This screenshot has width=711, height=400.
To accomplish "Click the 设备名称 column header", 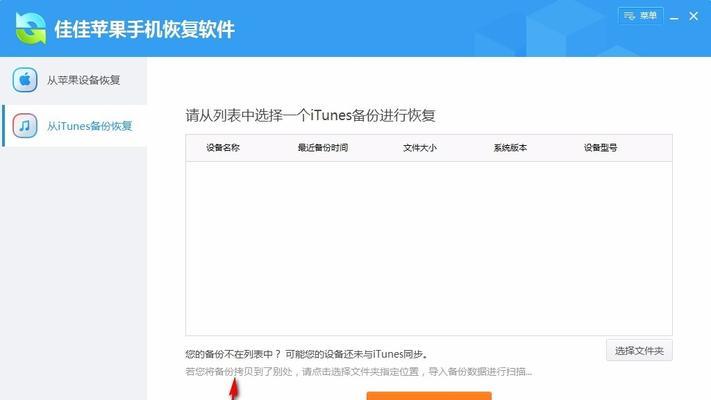I will coord(223,148).
